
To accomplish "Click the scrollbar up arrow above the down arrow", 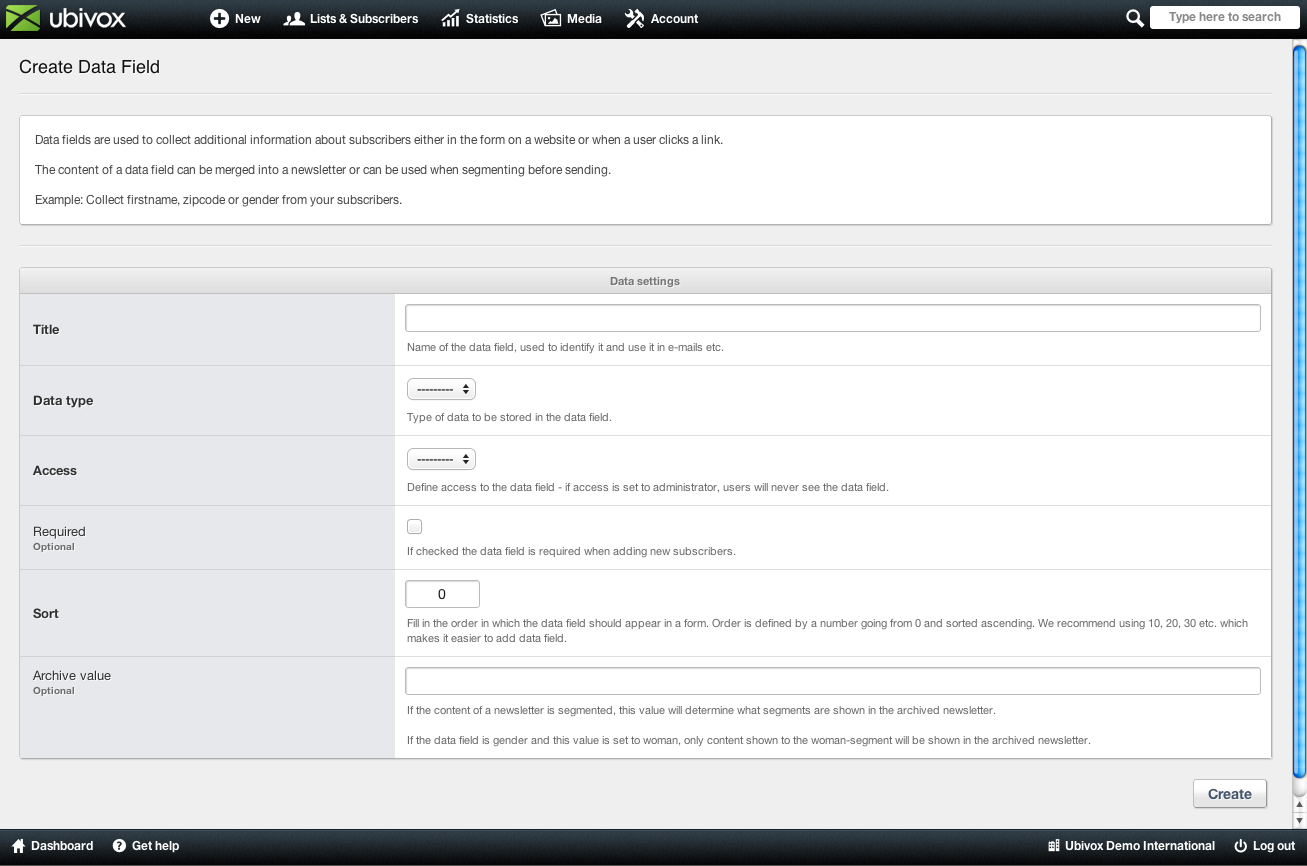I will click(x=1299, y=804).
